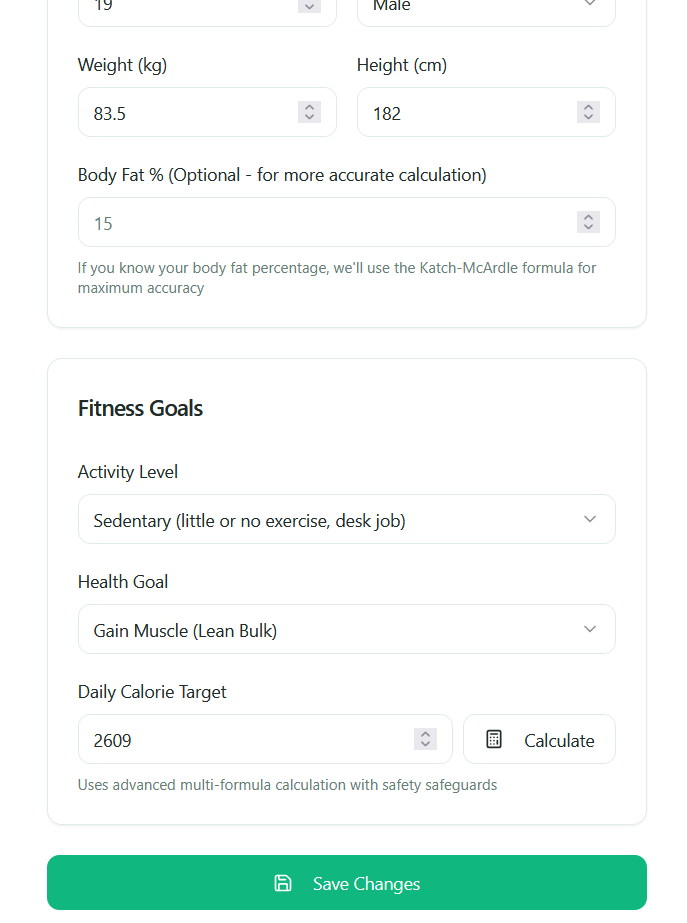
Task: Click the down stepper arrow on Weight
Action: pos(309,117)
